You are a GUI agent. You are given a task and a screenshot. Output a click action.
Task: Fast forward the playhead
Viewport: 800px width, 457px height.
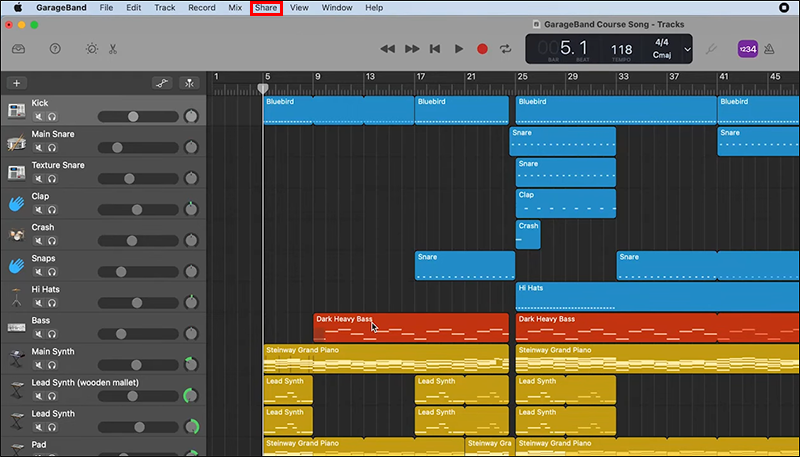pyautogui.click(x=412, y=49)
